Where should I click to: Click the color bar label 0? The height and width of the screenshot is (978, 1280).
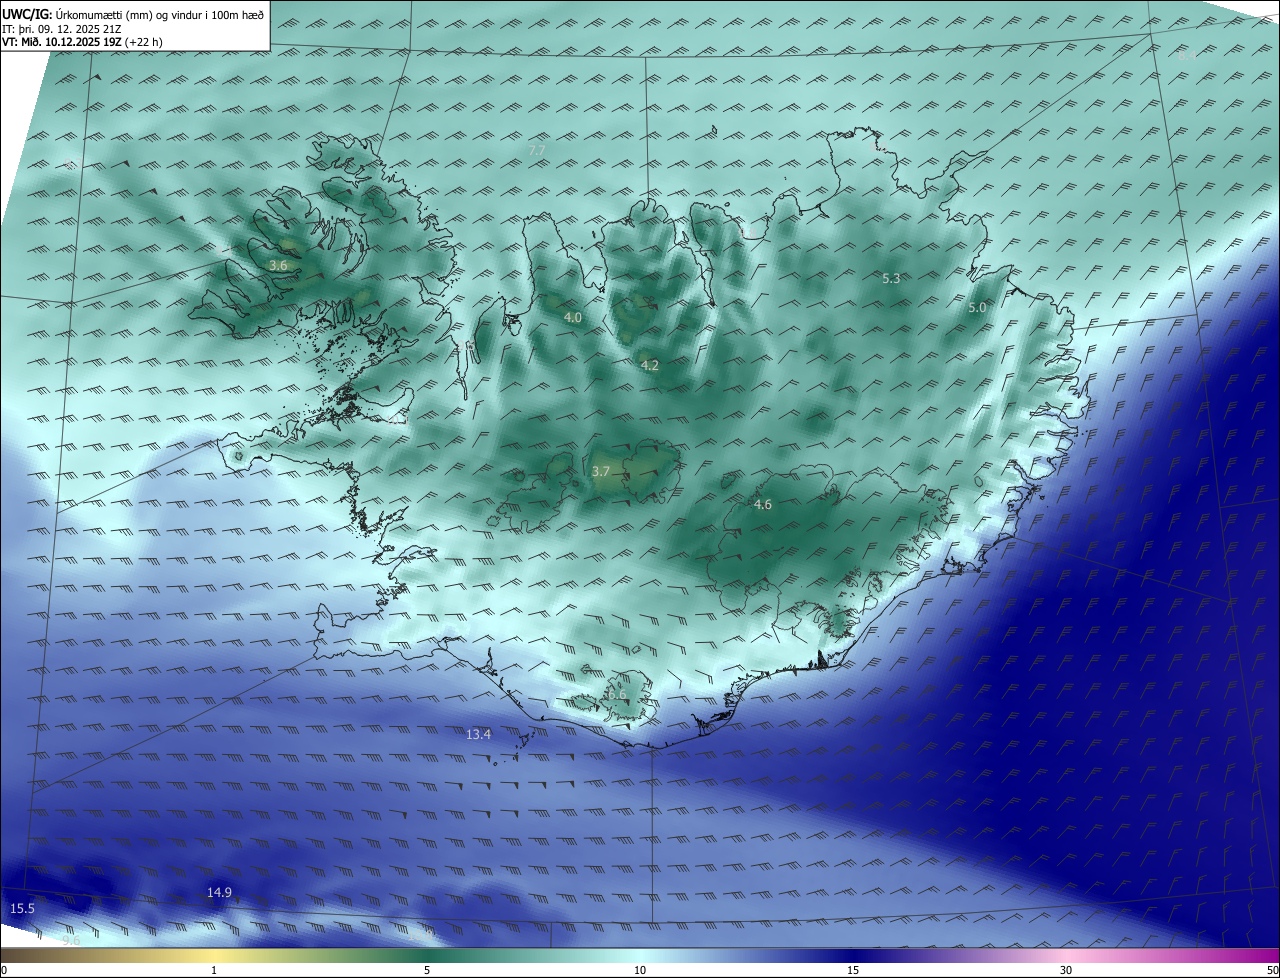[x=4, y=970]
